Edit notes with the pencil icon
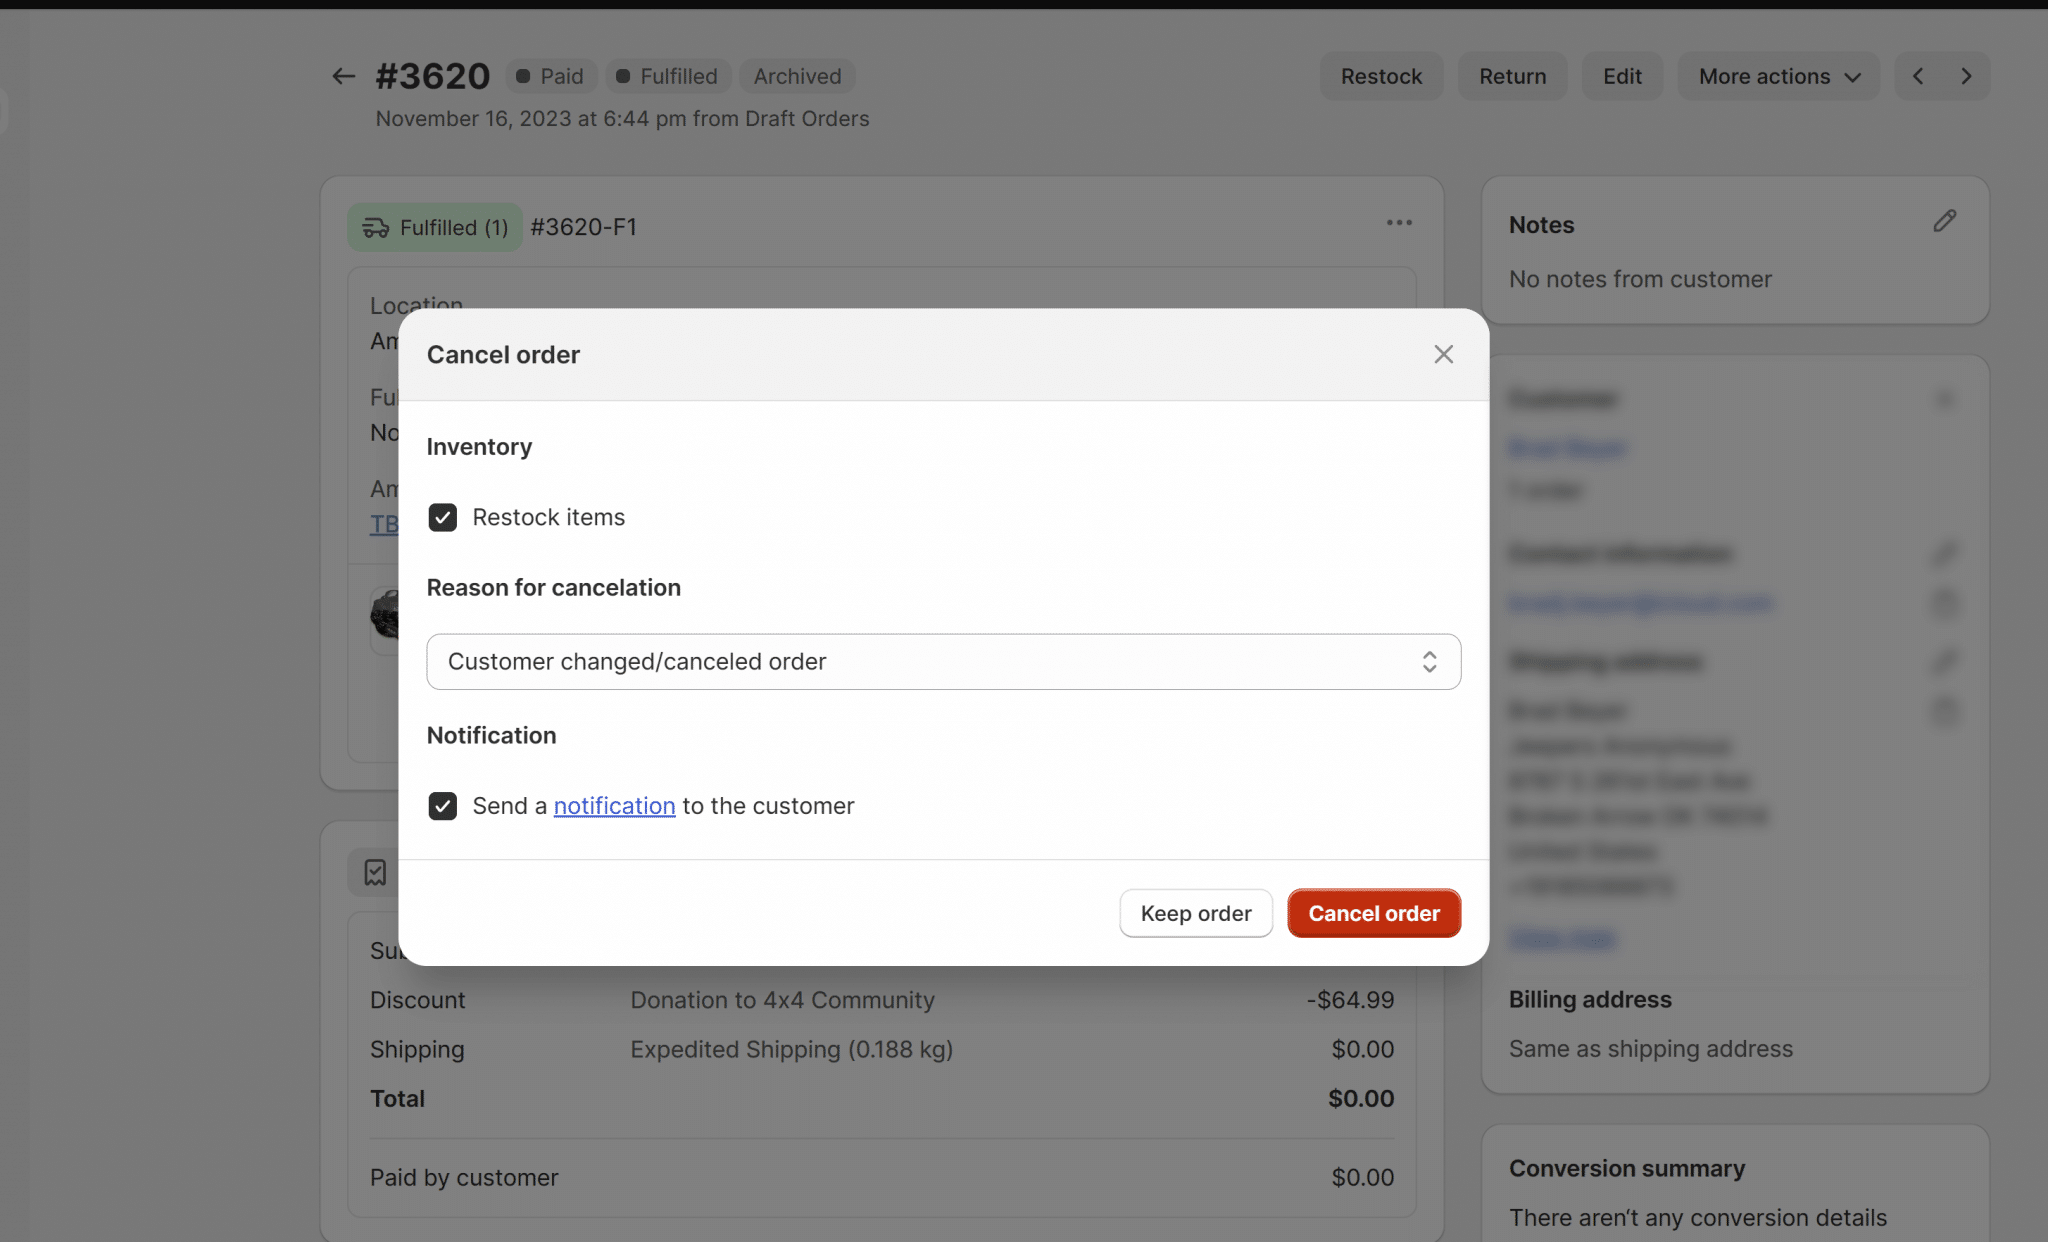The image size is (2048, 1242). (x=1944, y=221)
